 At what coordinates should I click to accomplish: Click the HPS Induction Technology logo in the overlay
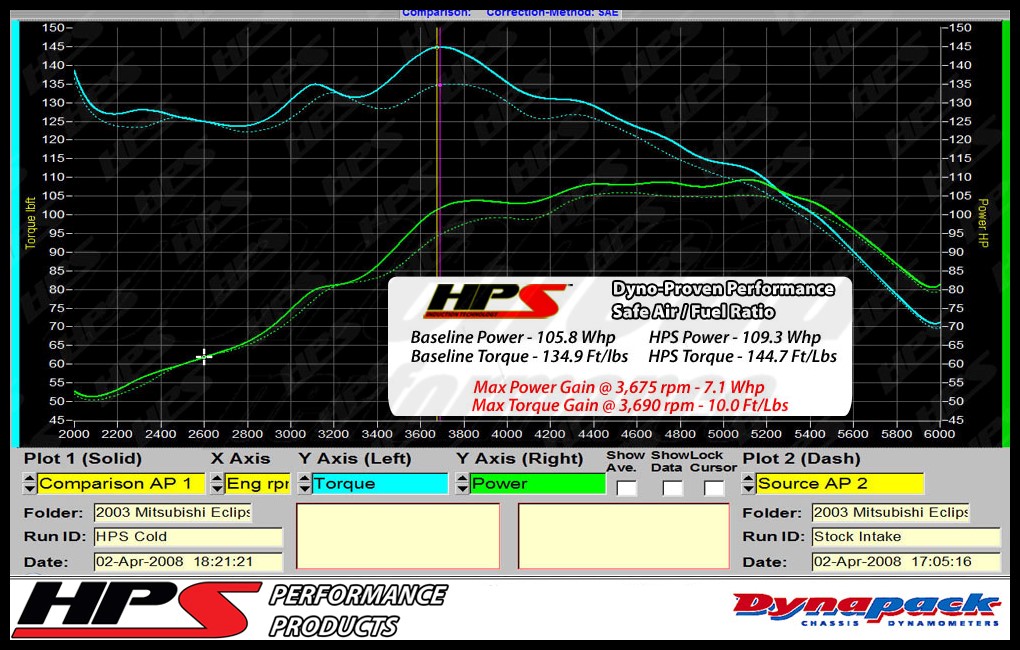[496, 301]
